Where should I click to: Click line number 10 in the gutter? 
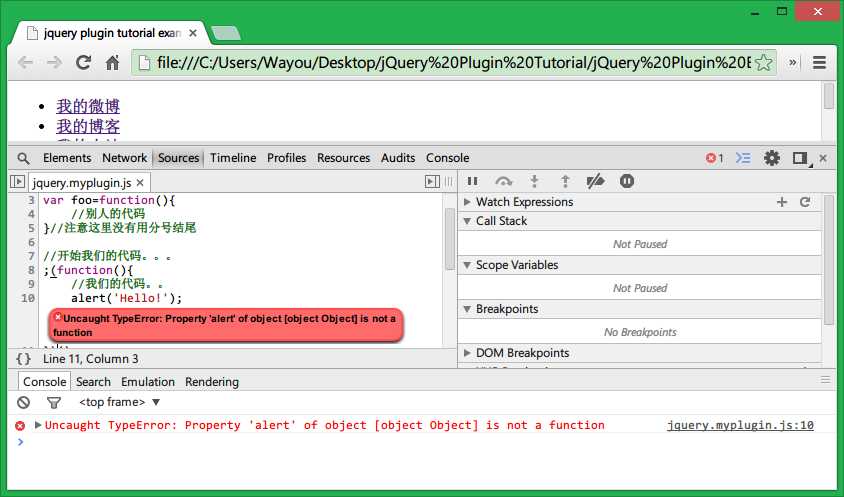(x=28, y=298)
